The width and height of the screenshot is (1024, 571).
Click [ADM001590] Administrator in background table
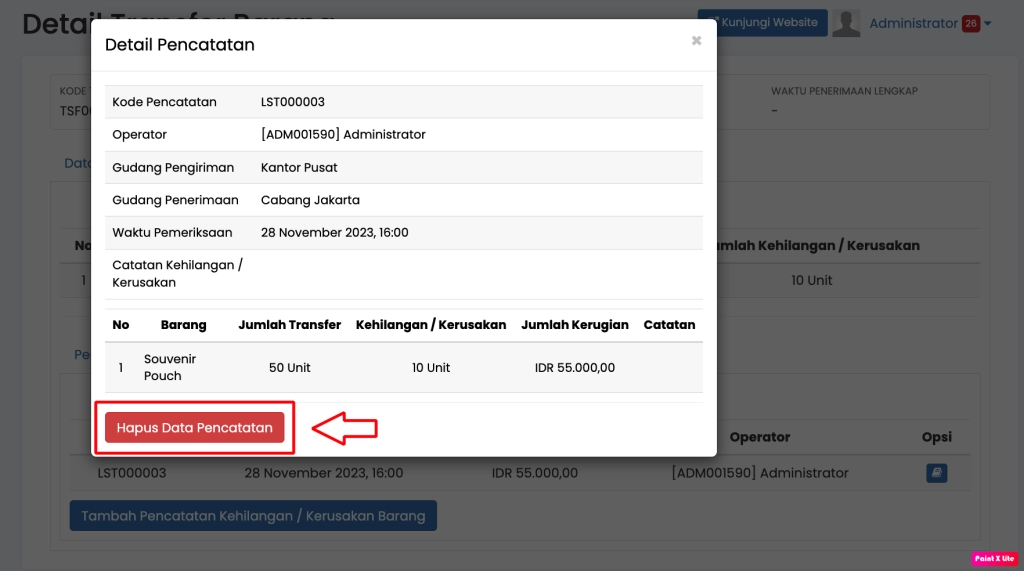pos(760,473)
